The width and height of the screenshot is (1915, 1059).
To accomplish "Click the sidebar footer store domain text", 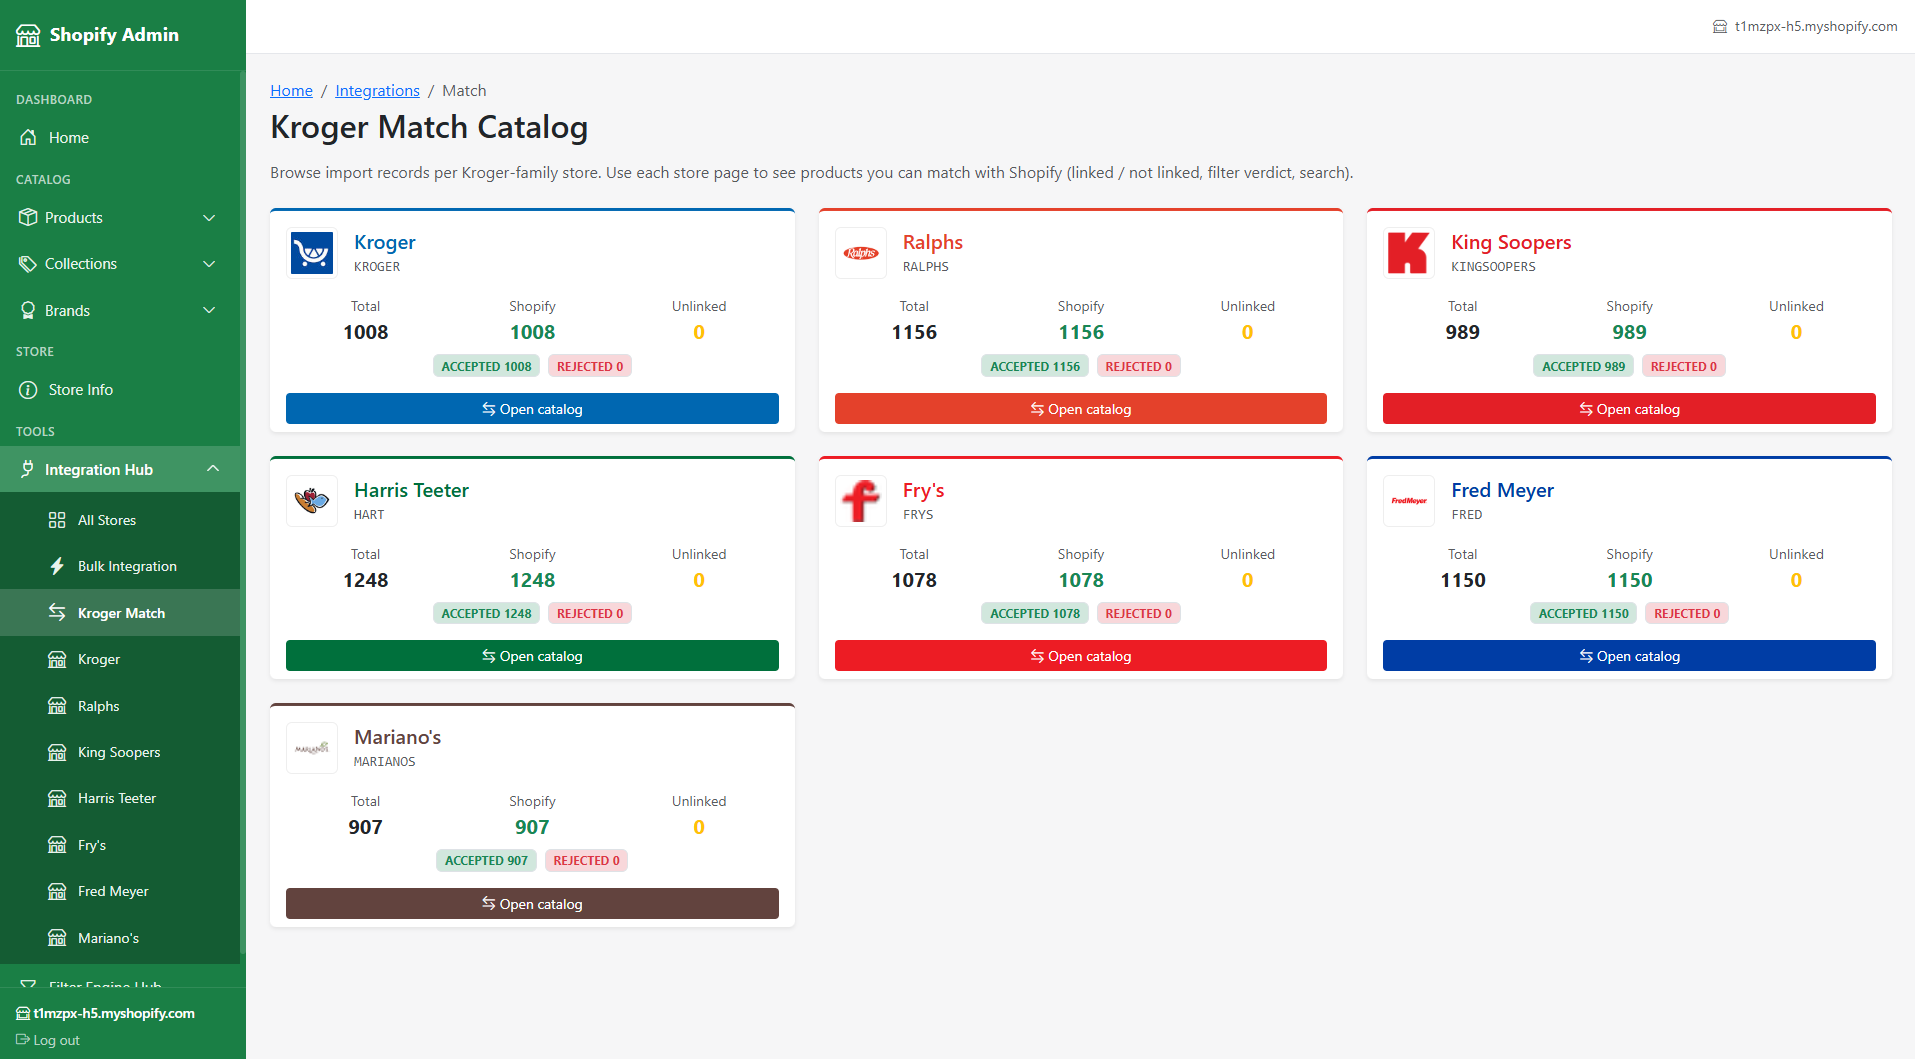I will [114, 1013].
